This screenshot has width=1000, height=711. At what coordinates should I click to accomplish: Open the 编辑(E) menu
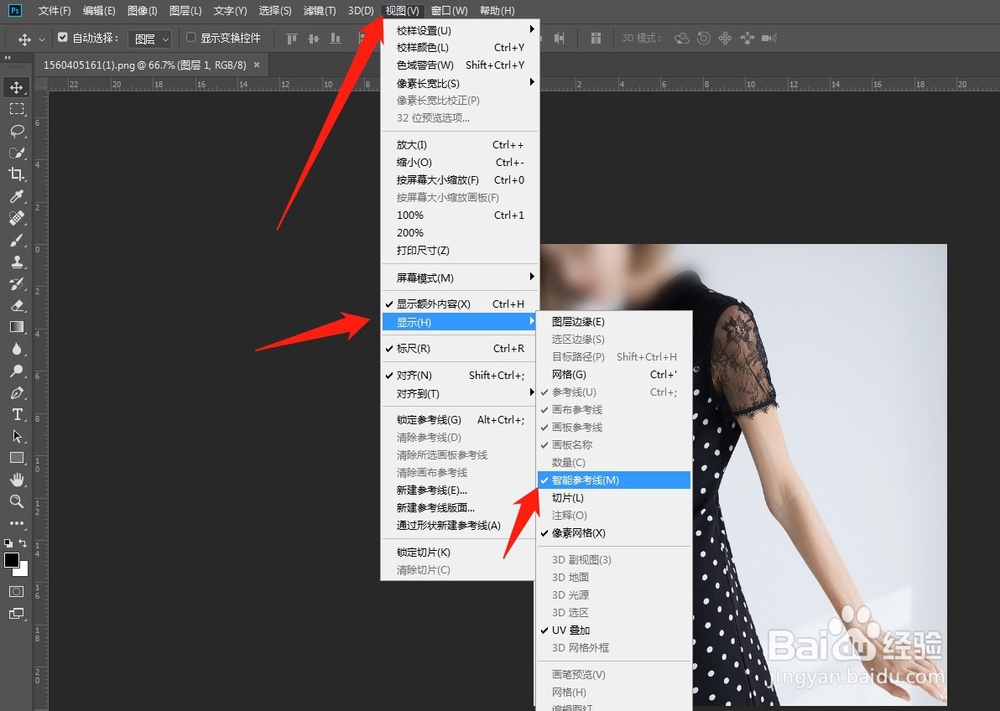point(99,11)
